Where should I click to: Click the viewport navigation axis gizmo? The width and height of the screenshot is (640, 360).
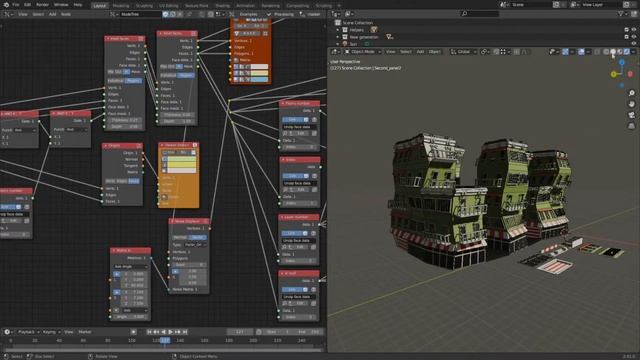(622, 73)
